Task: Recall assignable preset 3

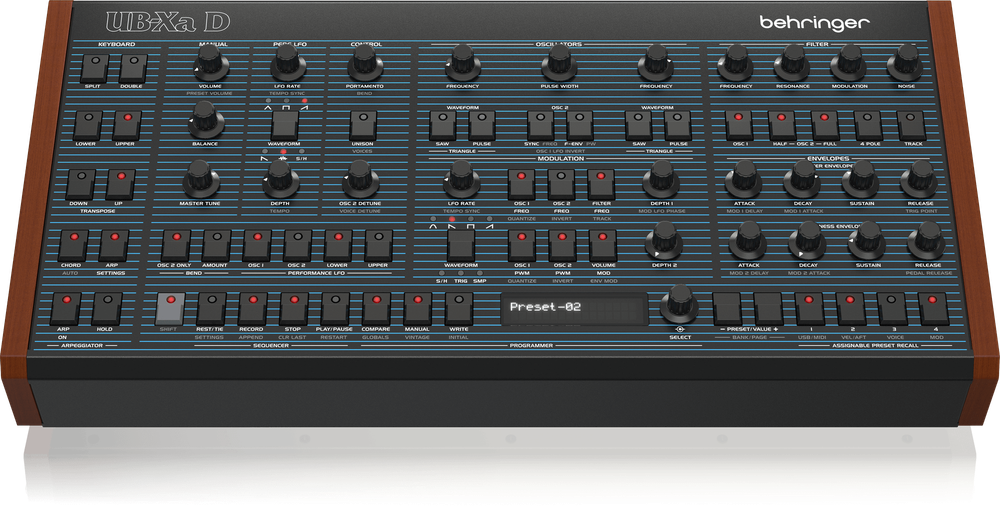Action: pos(892,308)
